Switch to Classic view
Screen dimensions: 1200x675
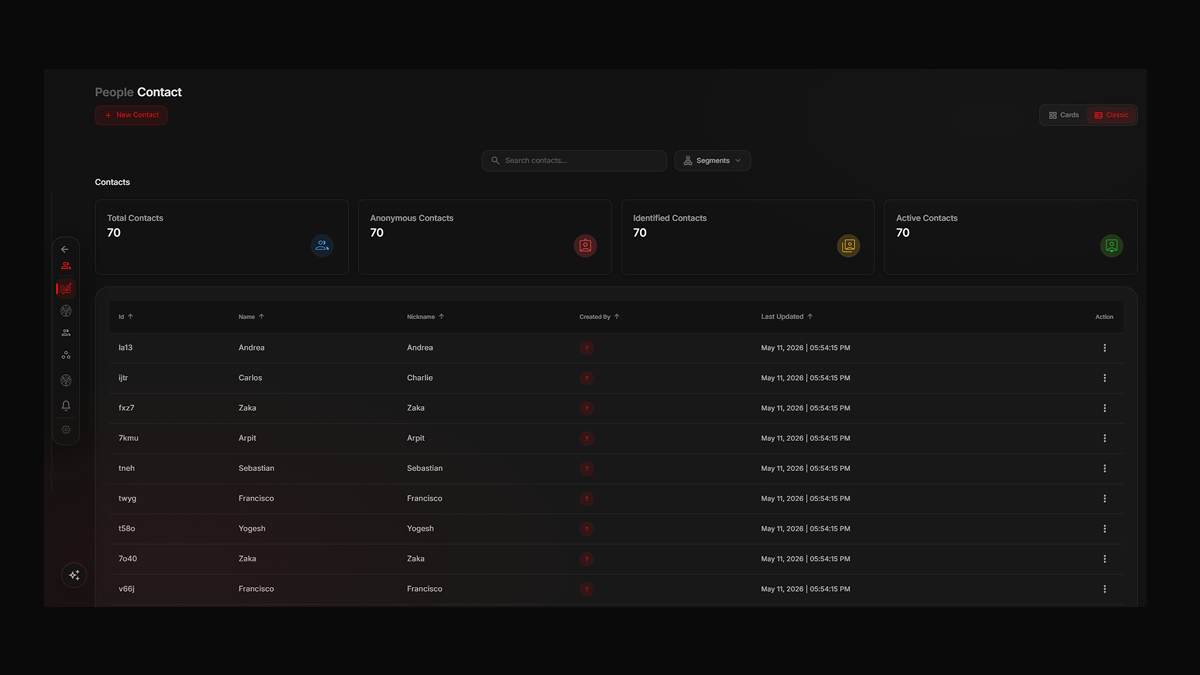click(1111, 115)
